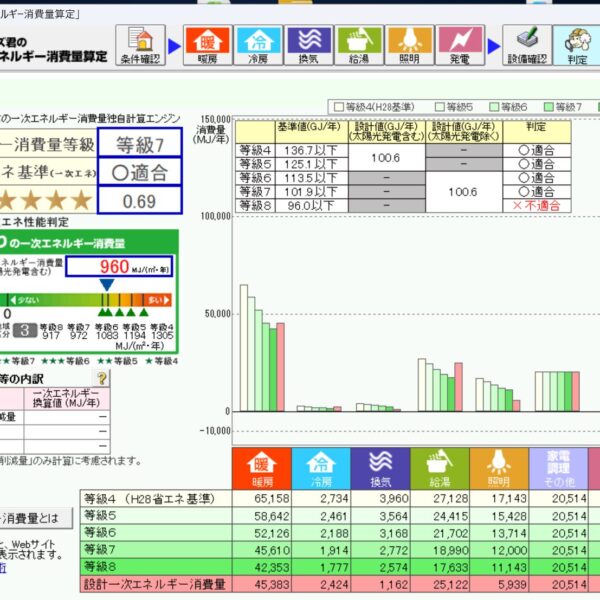The image size is (600, 600).
Task: Click the 等級7 result box
Action: [140, 143]
